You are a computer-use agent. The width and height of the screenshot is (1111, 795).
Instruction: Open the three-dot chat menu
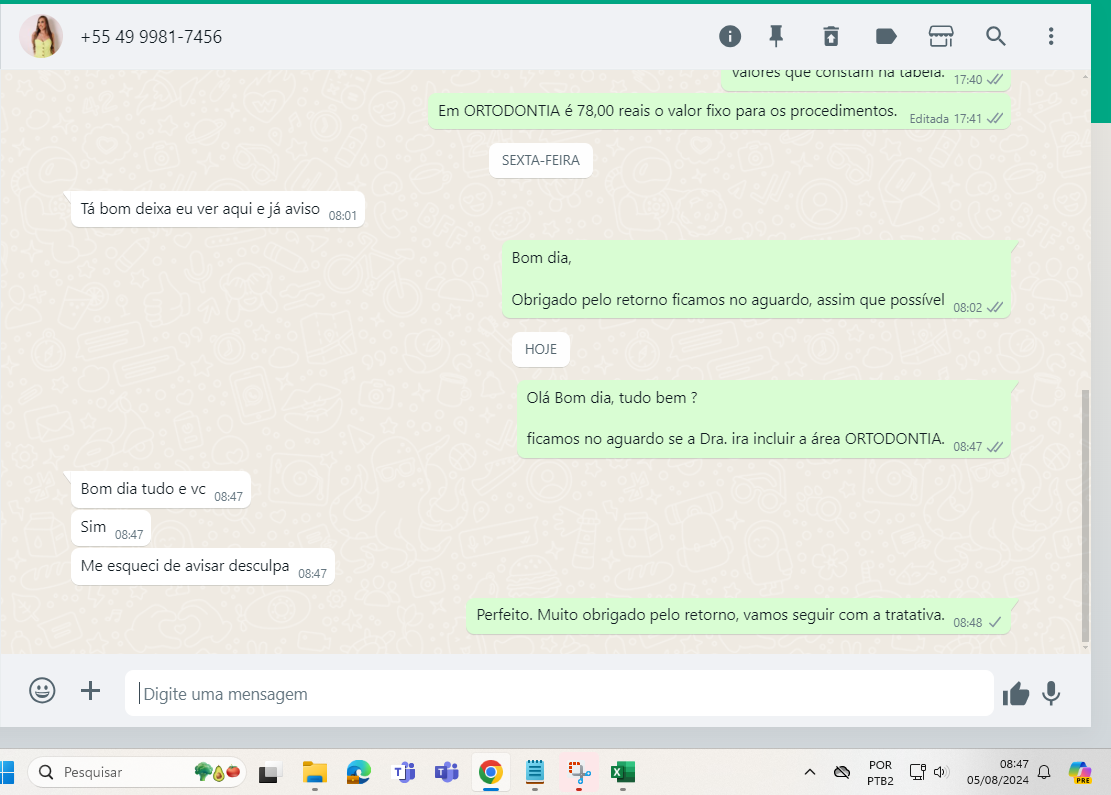[1051, 36]
